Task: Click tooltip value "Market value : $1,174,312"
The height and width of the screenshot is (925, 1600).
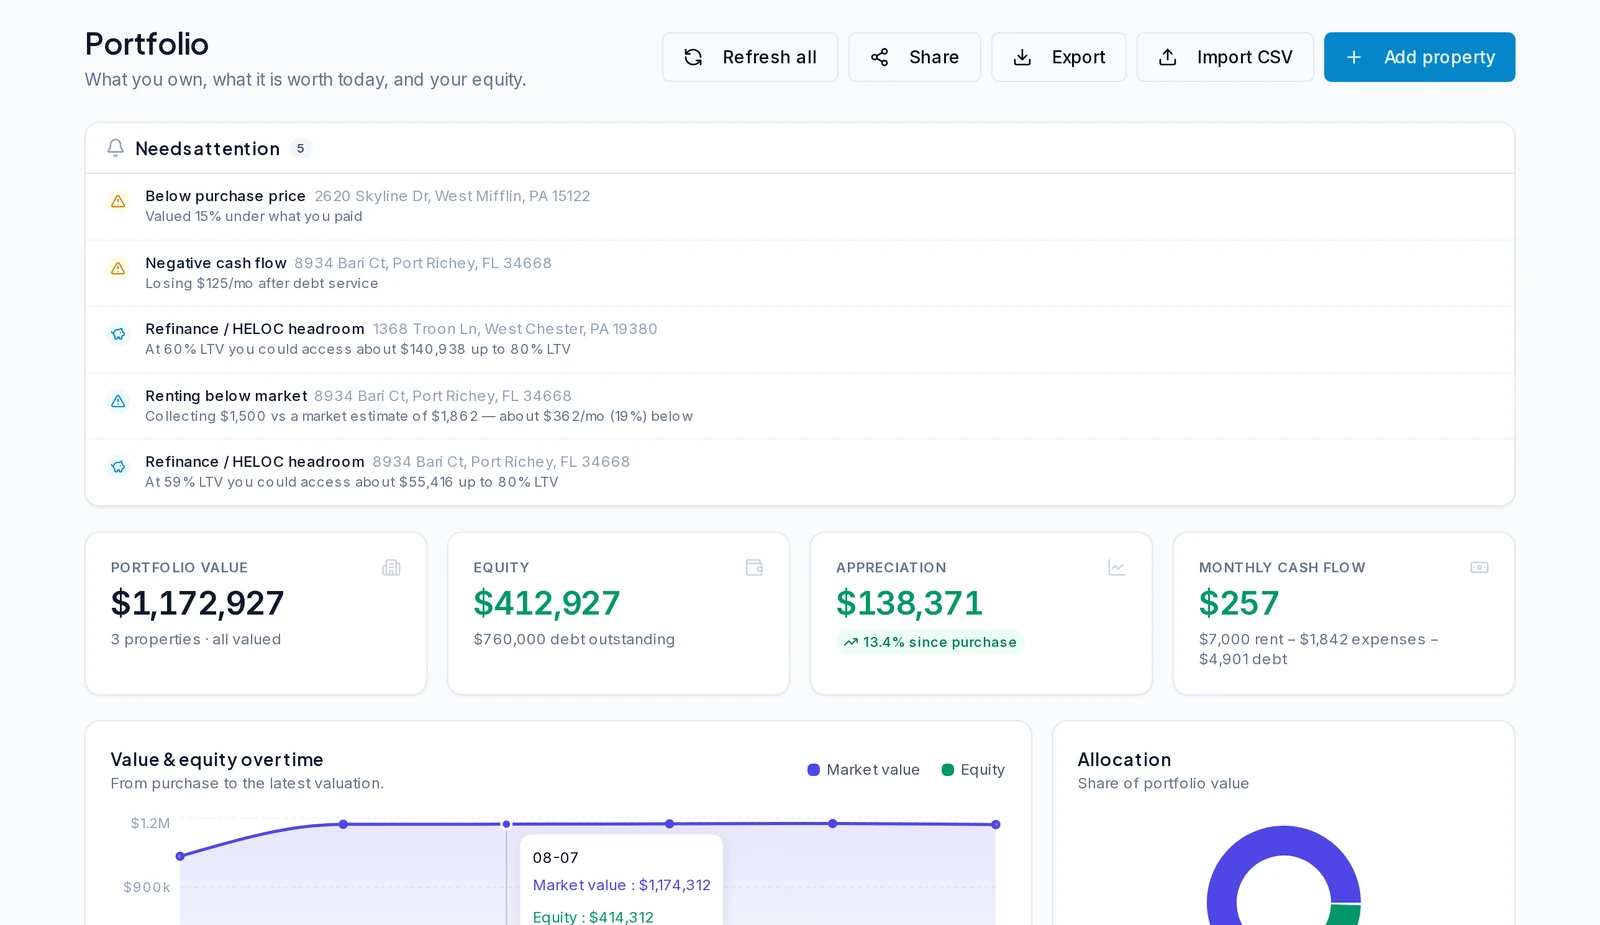Action: pos(622,886)
